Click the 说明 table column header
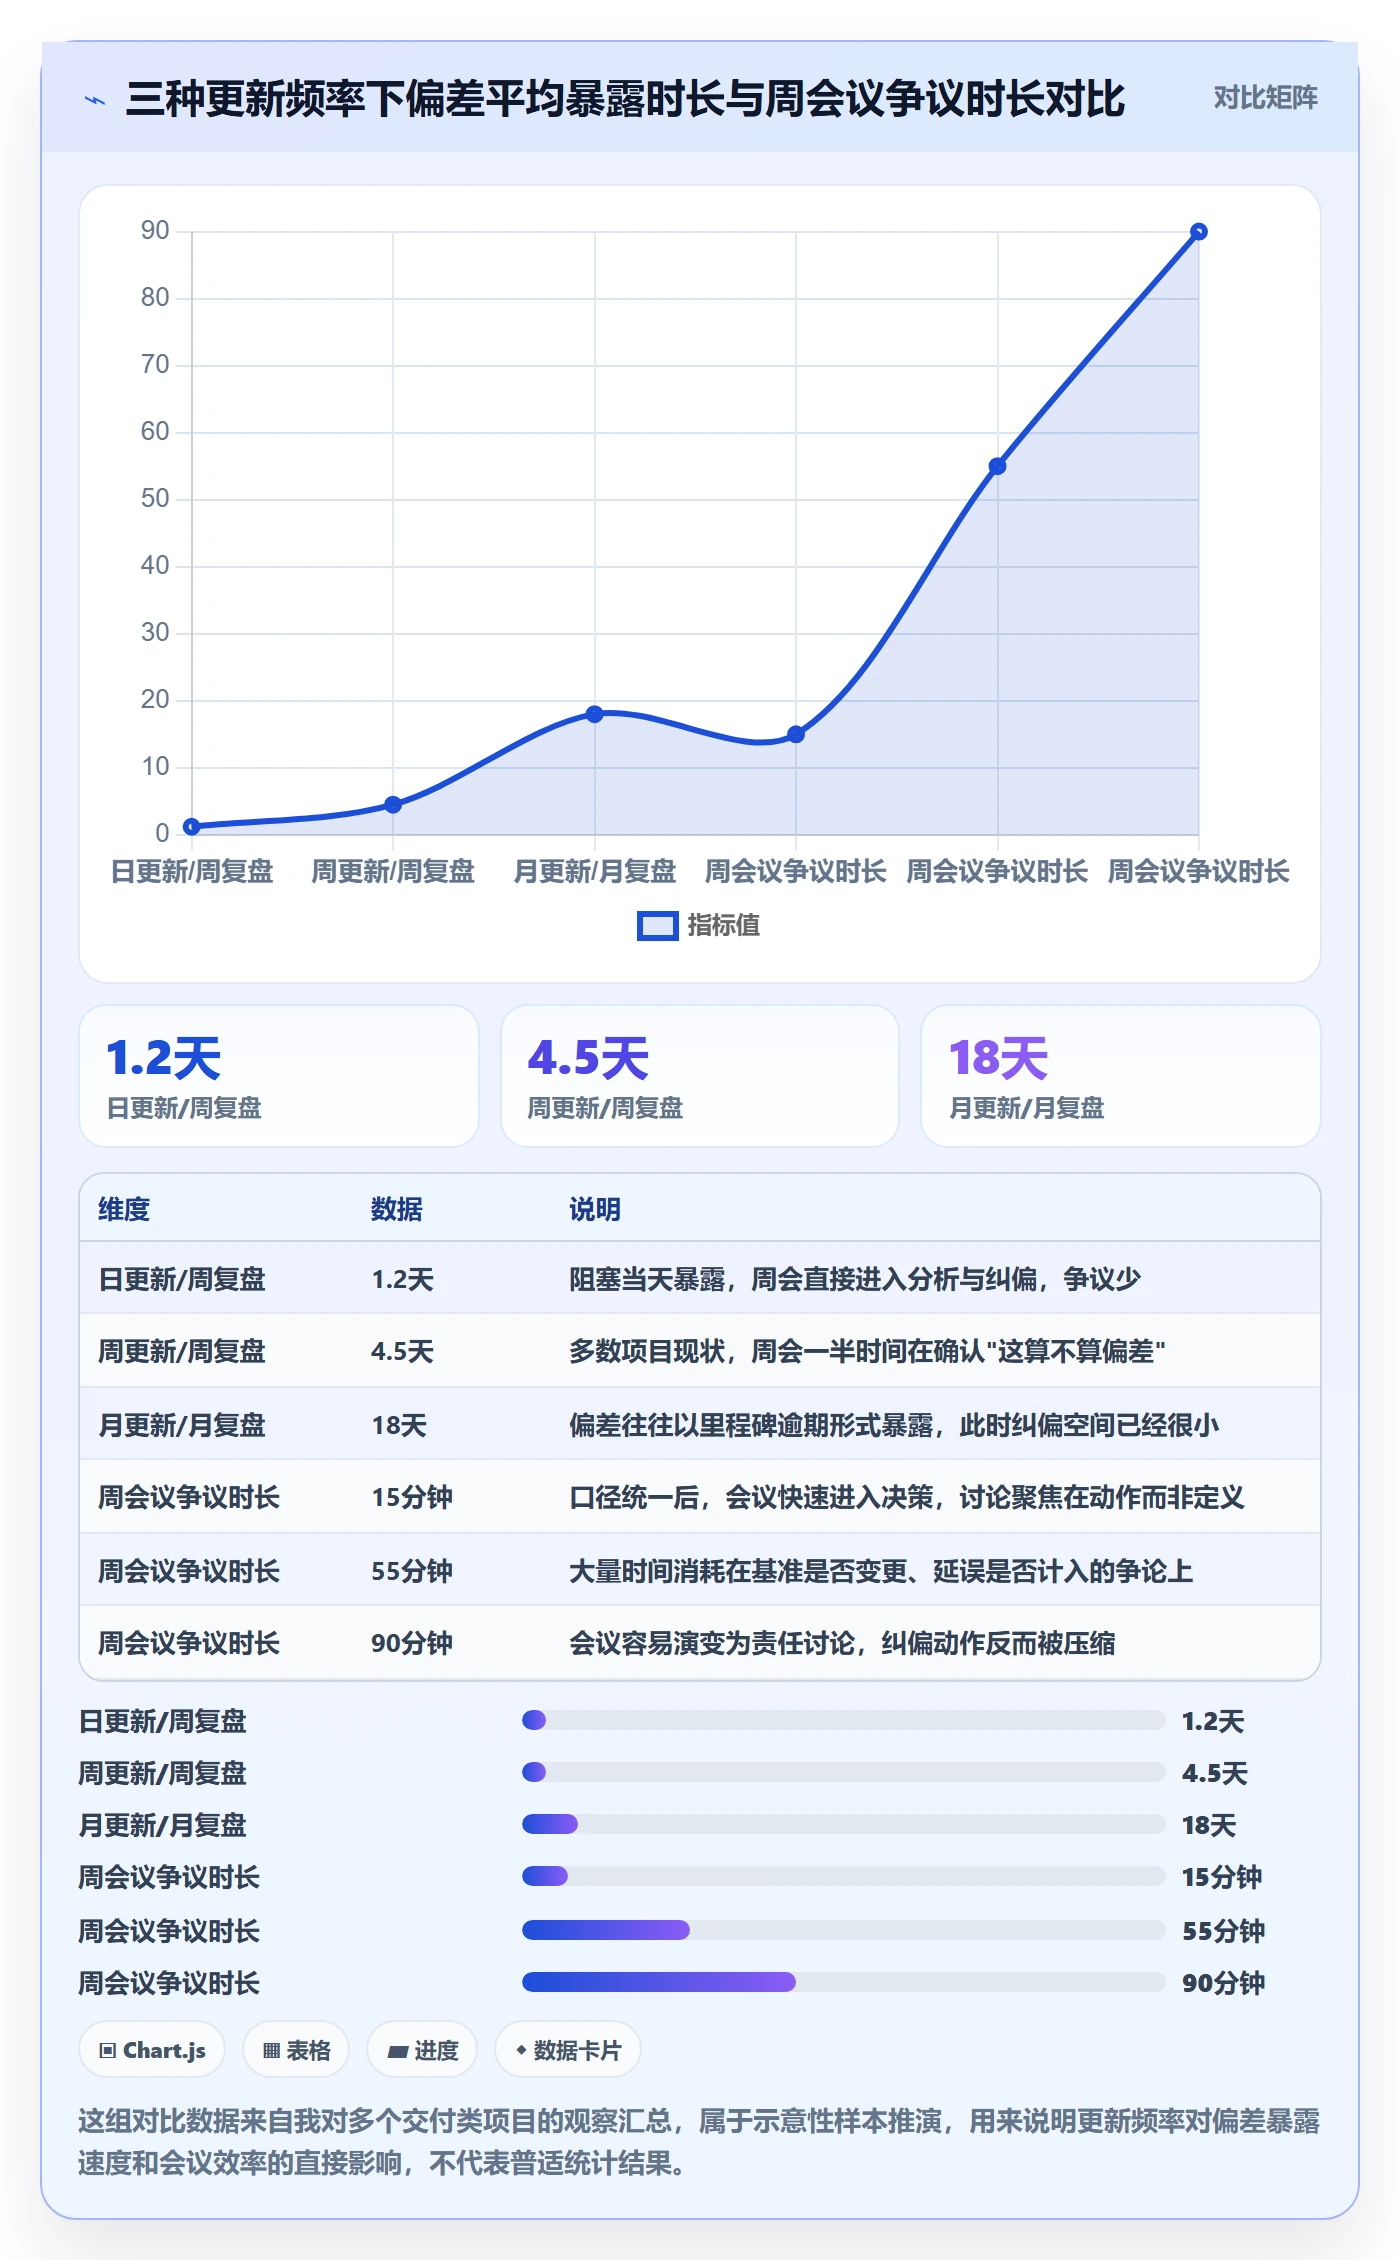Screen dimensions: 1400x2260 click(x=595, y=1209)
